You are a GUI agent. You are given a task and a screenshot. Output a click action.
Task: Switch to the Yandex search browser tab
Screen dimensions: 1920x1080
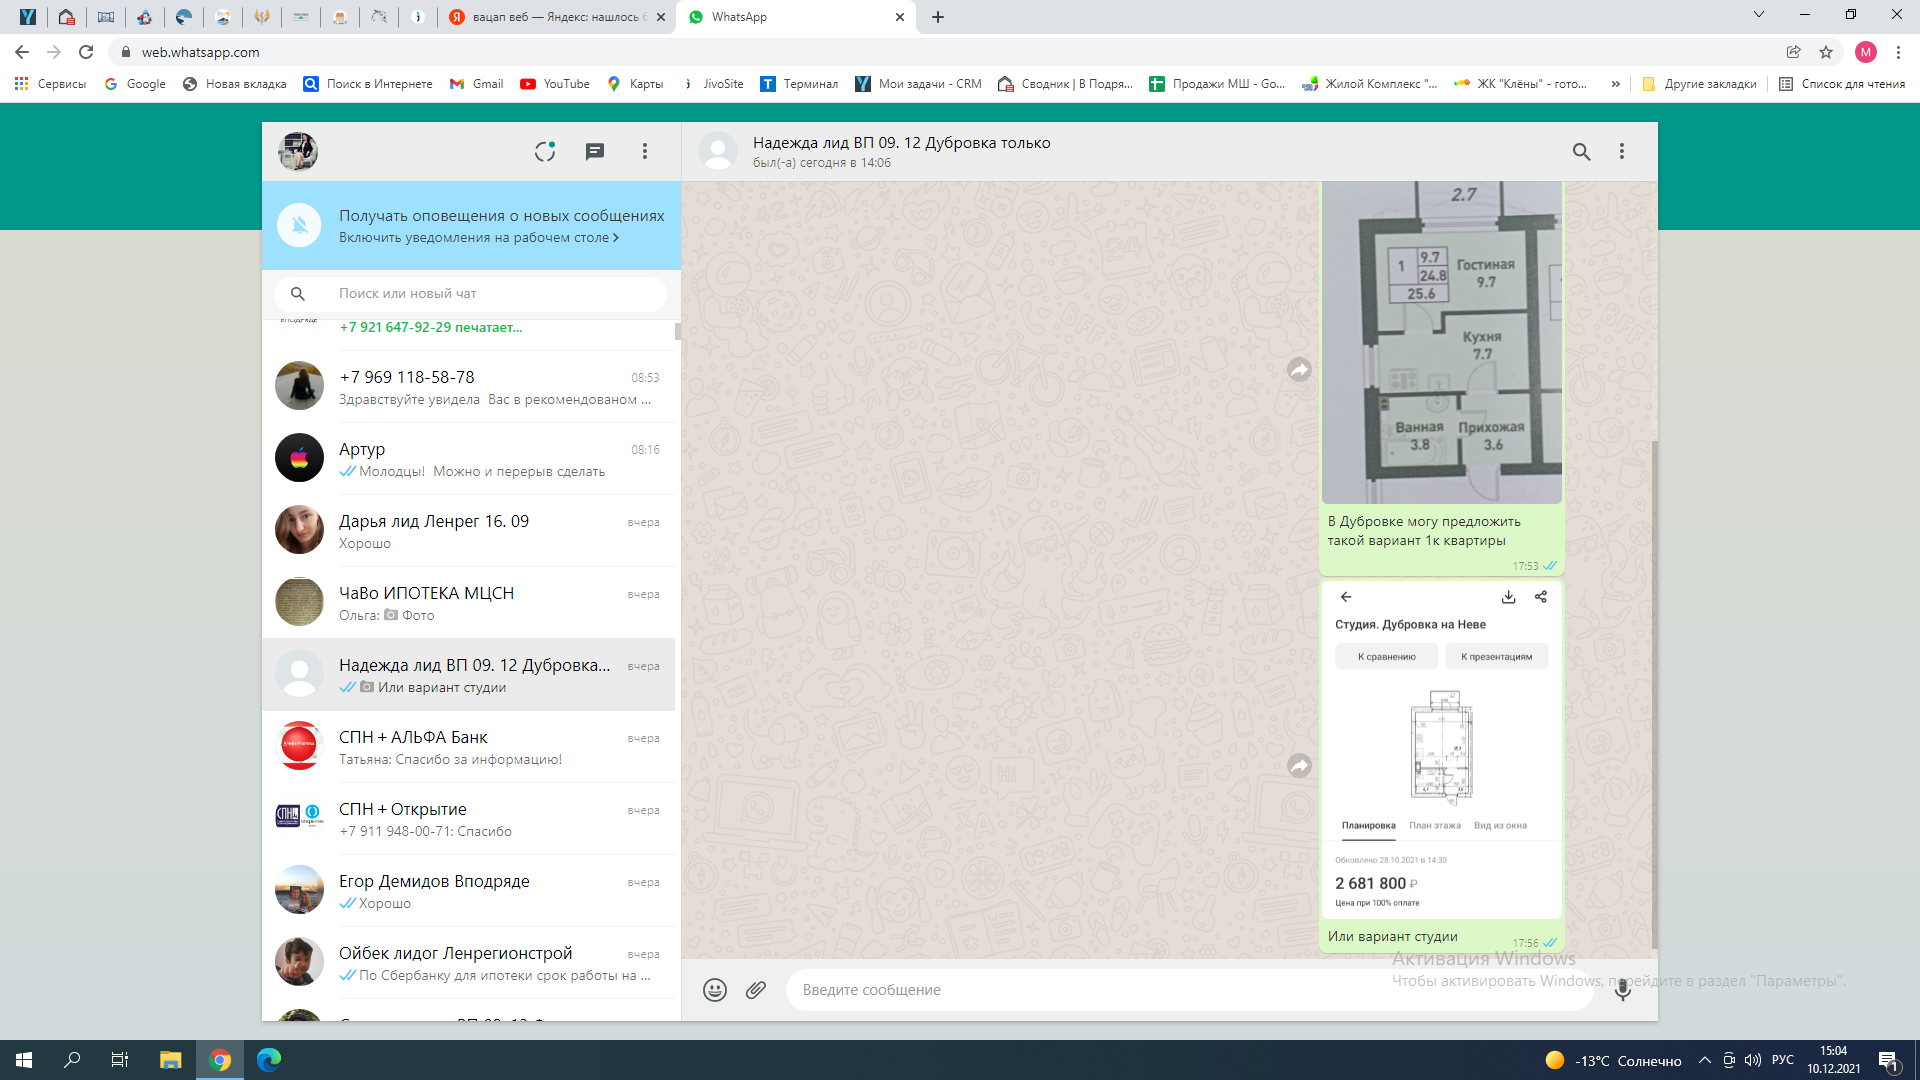[558, 17]
